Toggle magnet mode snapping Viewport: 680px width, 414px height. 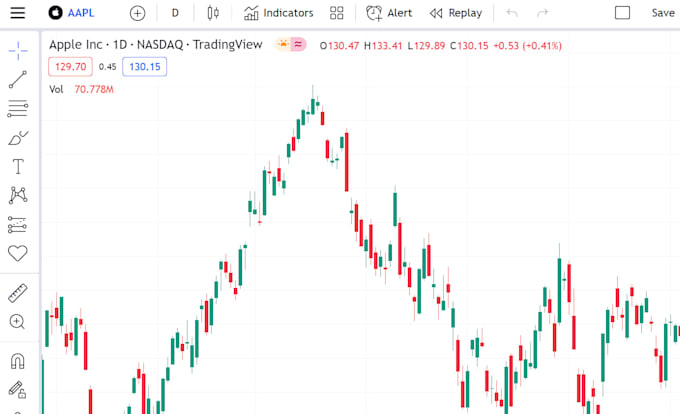click(17, 361)
